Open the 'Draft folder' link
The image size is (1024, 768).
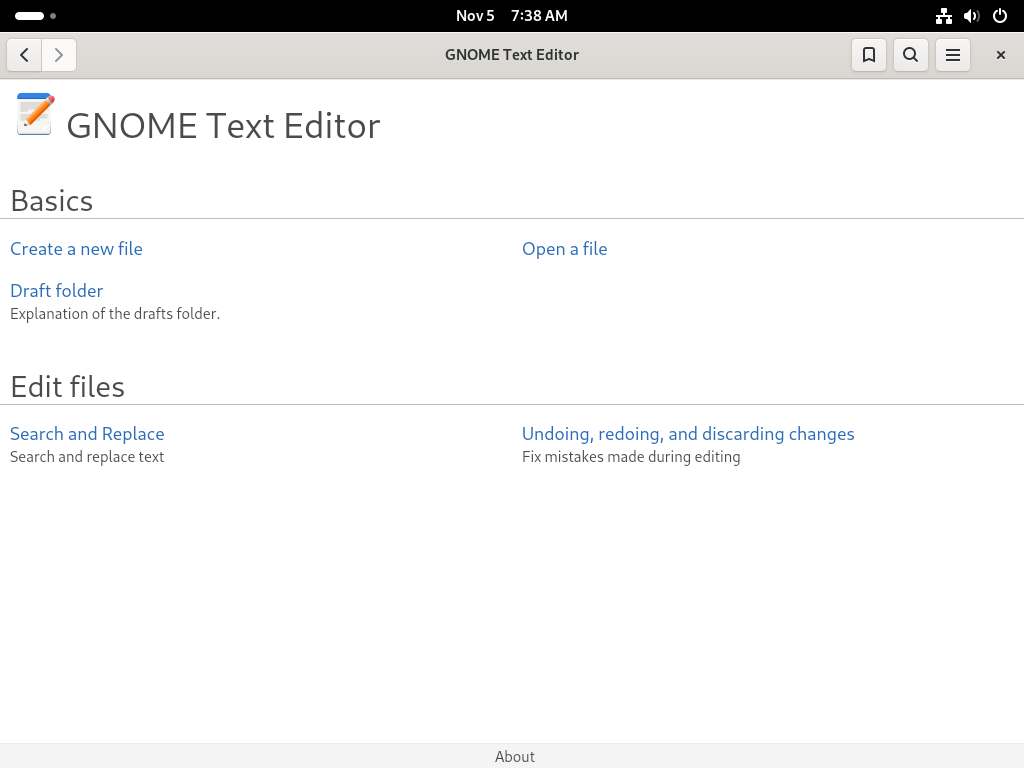57,291
